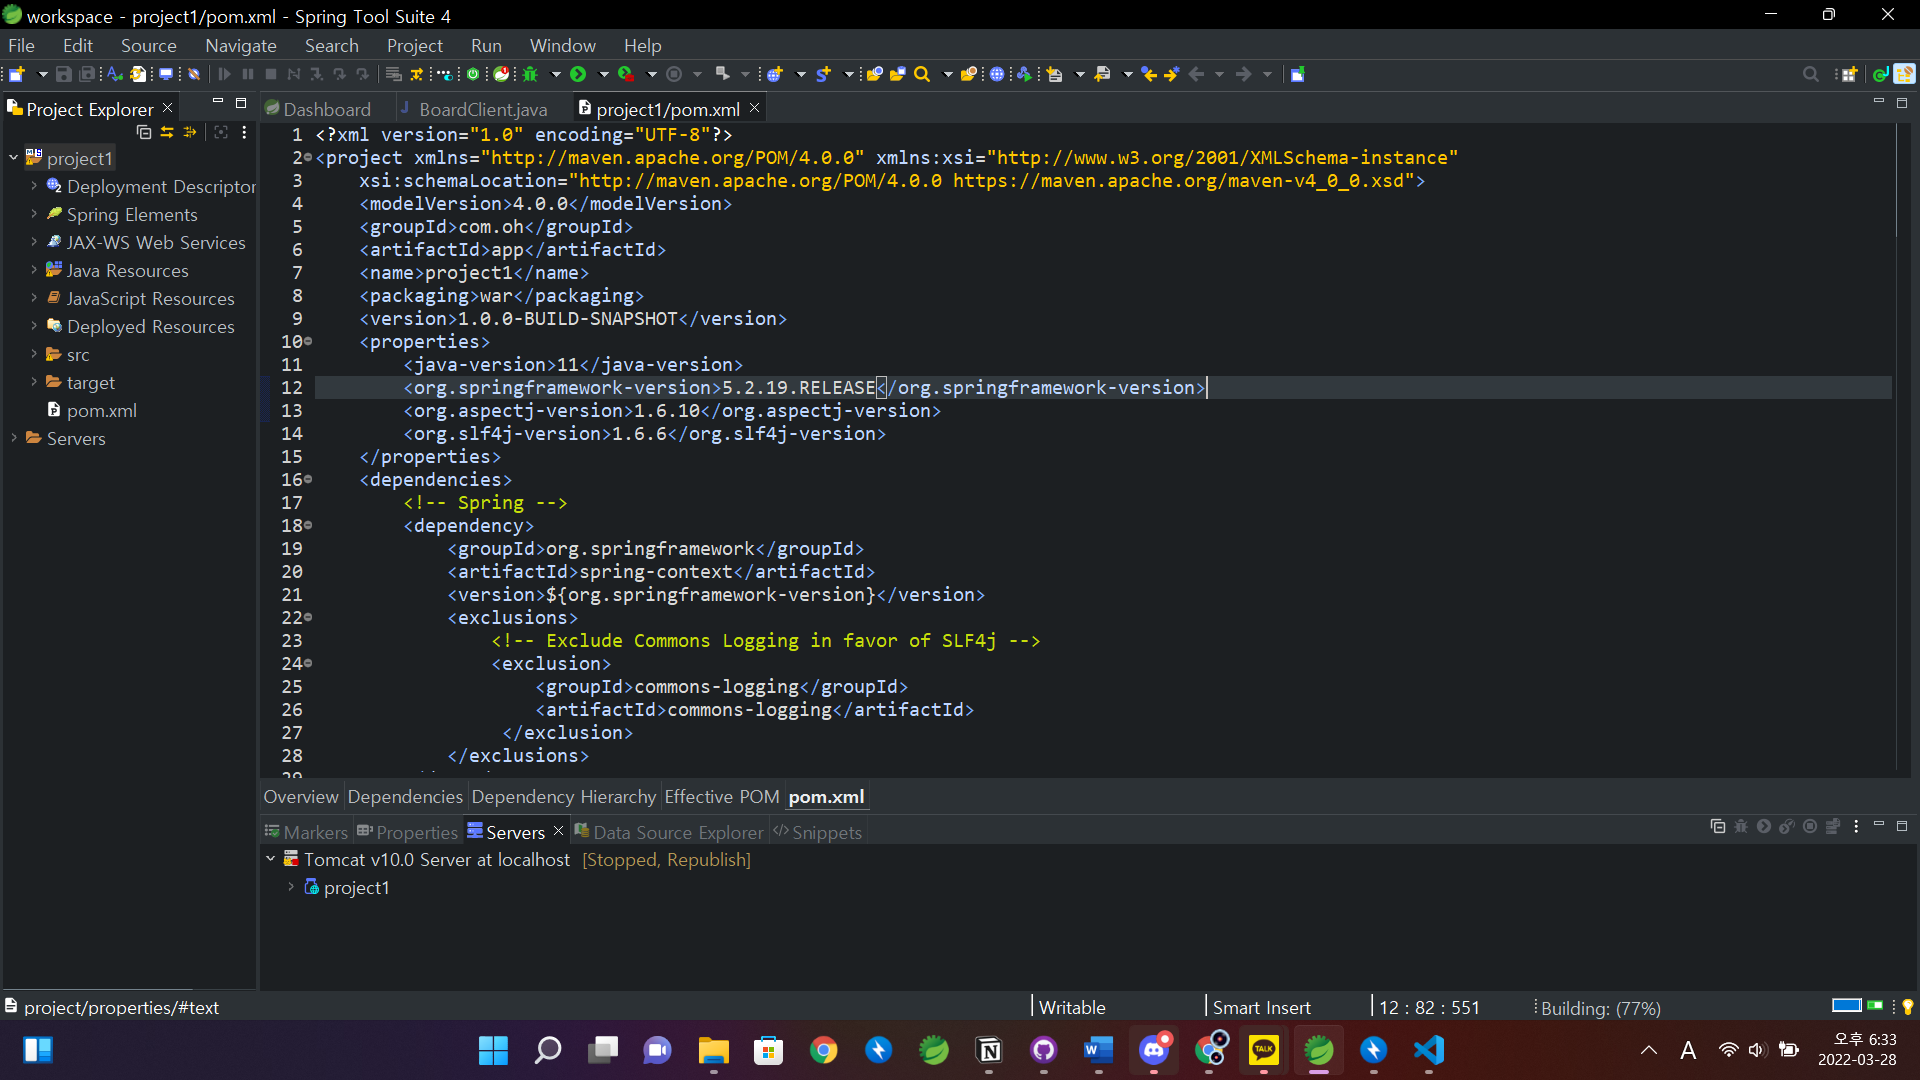Switch to the Dependency Hierarchy tab
Image resolution: width=1920 pixels, height=1080 pixels.
click(x=563, y=797)
